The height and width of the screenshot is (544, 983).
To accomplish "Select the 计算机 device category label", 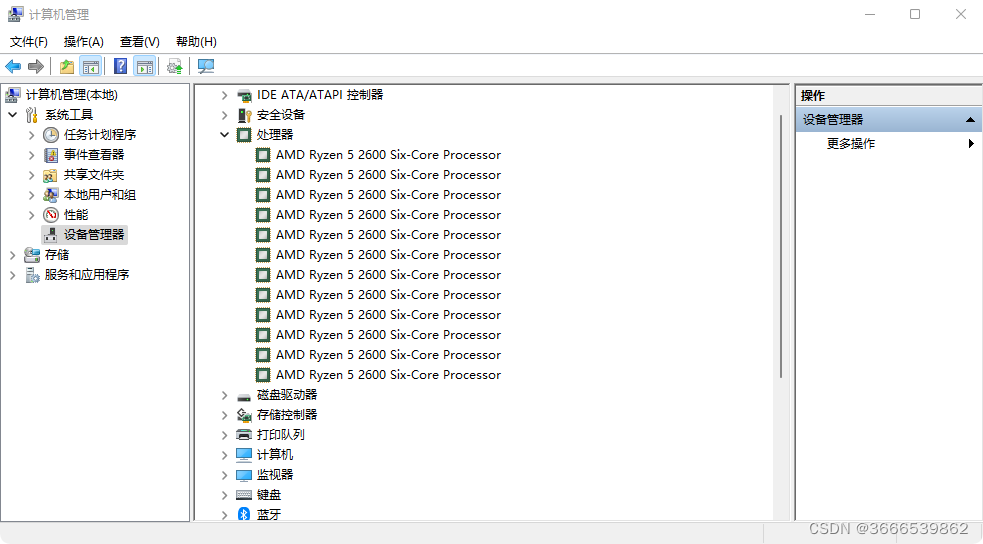I will pyautogui.click(x=275, y=455).
